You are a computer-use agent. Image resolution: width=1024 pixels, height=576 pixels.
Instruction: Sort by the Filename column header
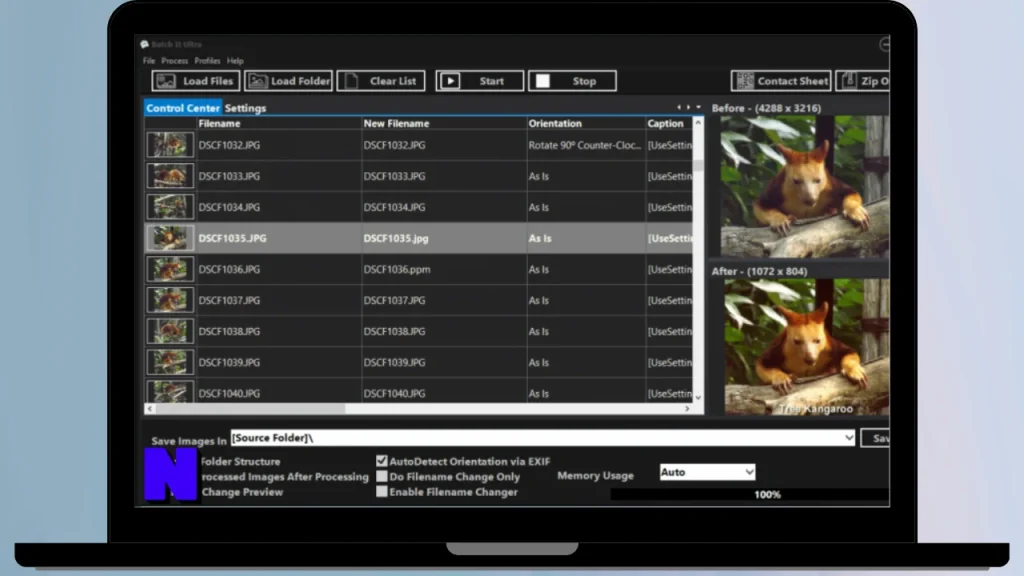click(x=279, y=123)
